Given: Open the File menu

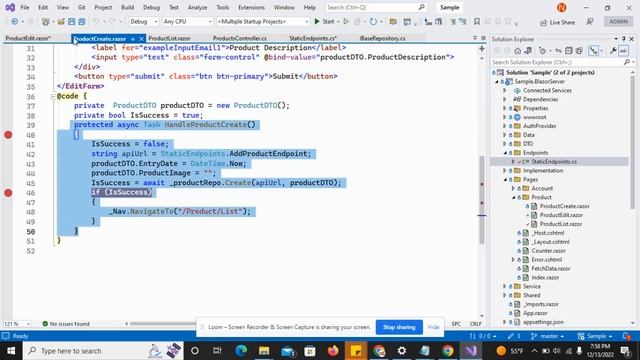Looking at the screenshot, I should [24, 7].
